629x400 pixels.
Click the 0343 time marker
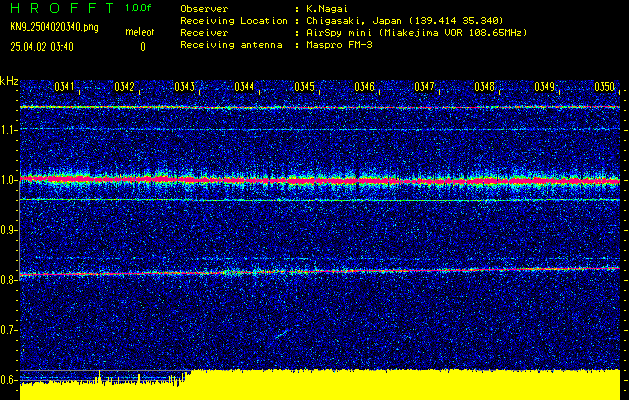[x=185, y=87]
